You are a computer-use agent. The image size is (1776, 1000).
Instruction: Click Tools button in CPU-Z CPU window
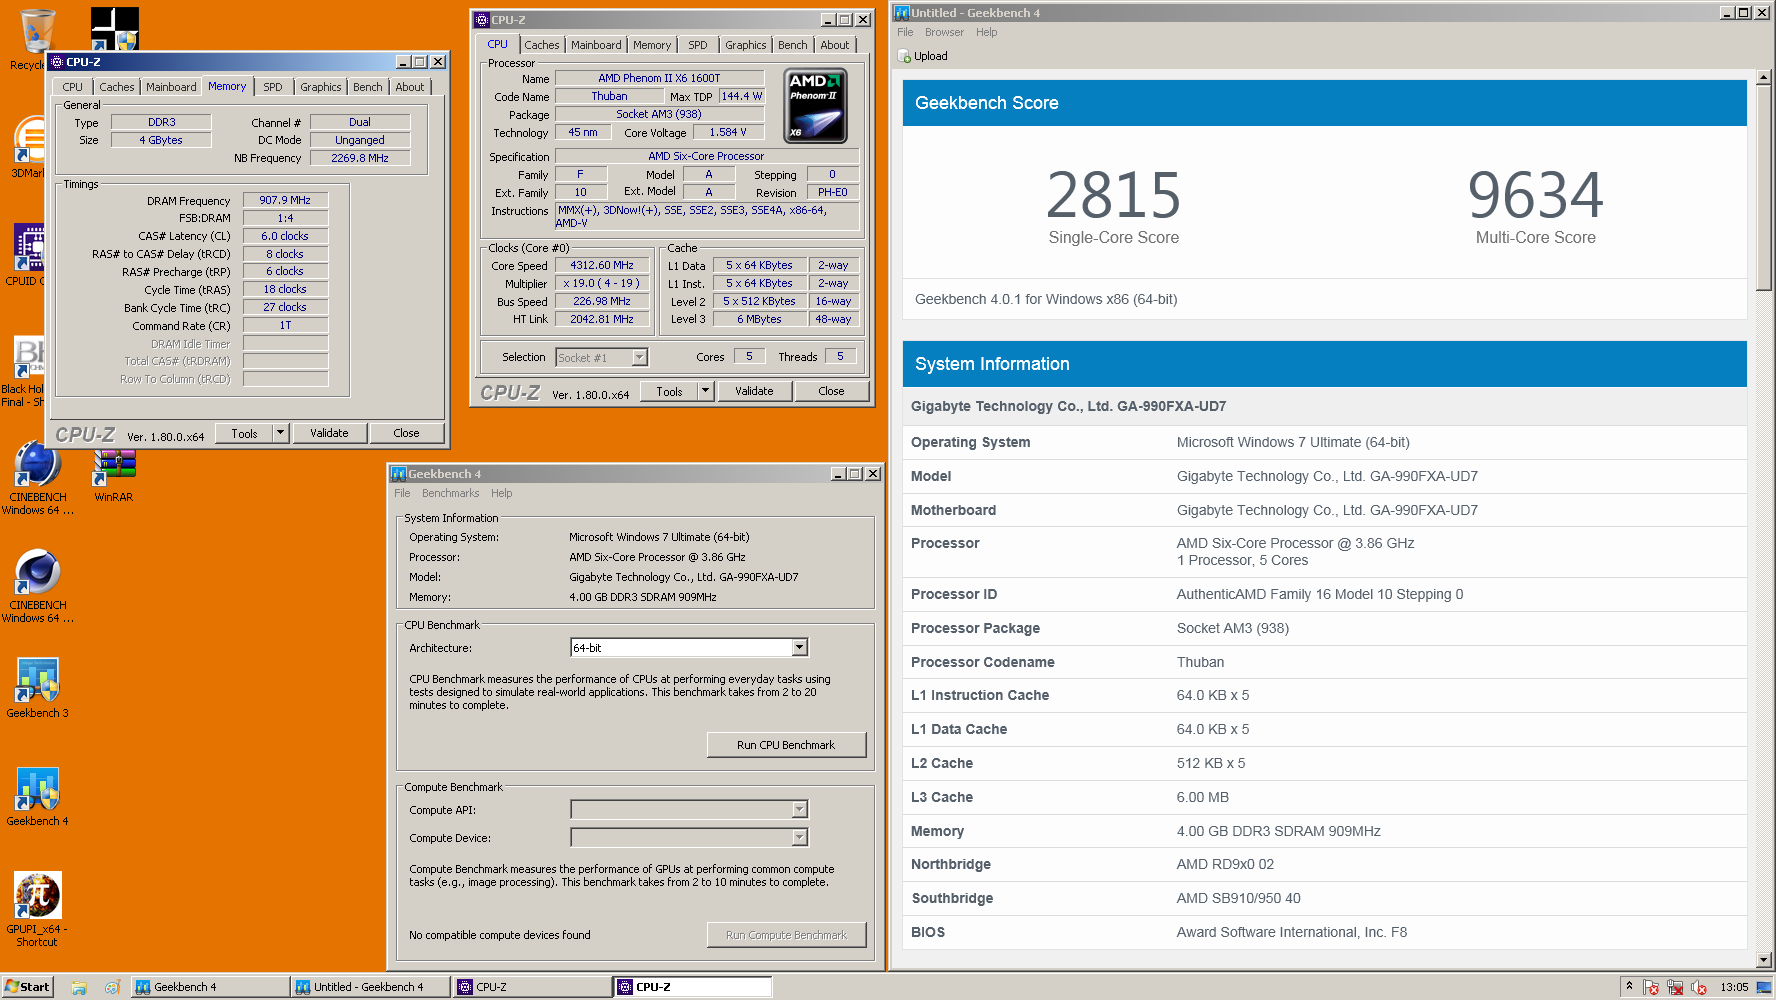coord(669,391)
